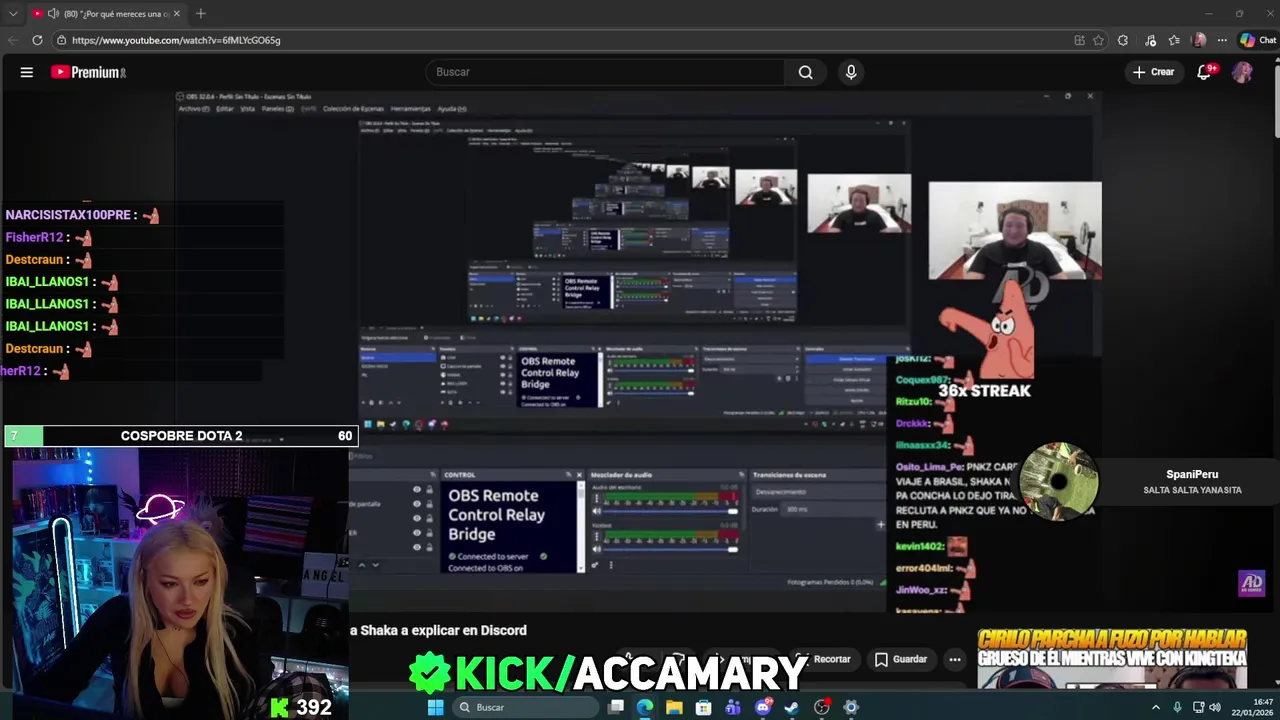The image size is (1280, 720).
Task: Start voice search with microphone icon
Action: [x=851, y=72]
